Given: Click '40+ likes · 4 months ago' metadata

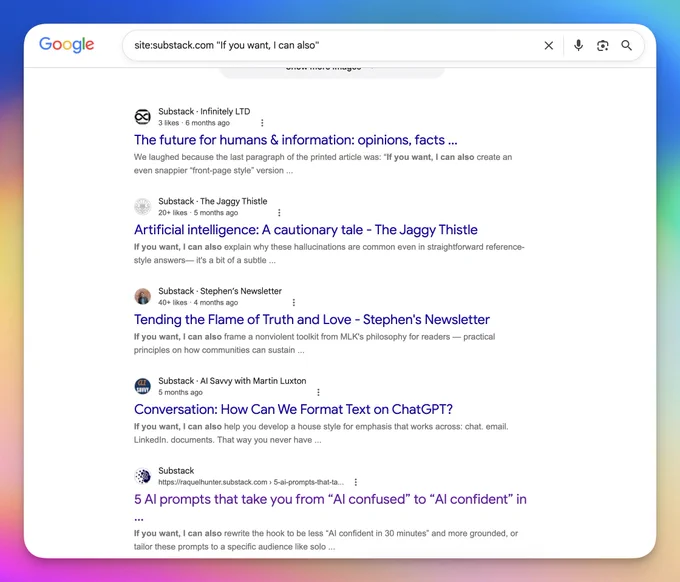Looking at the screenshot, I should [198, 303].
